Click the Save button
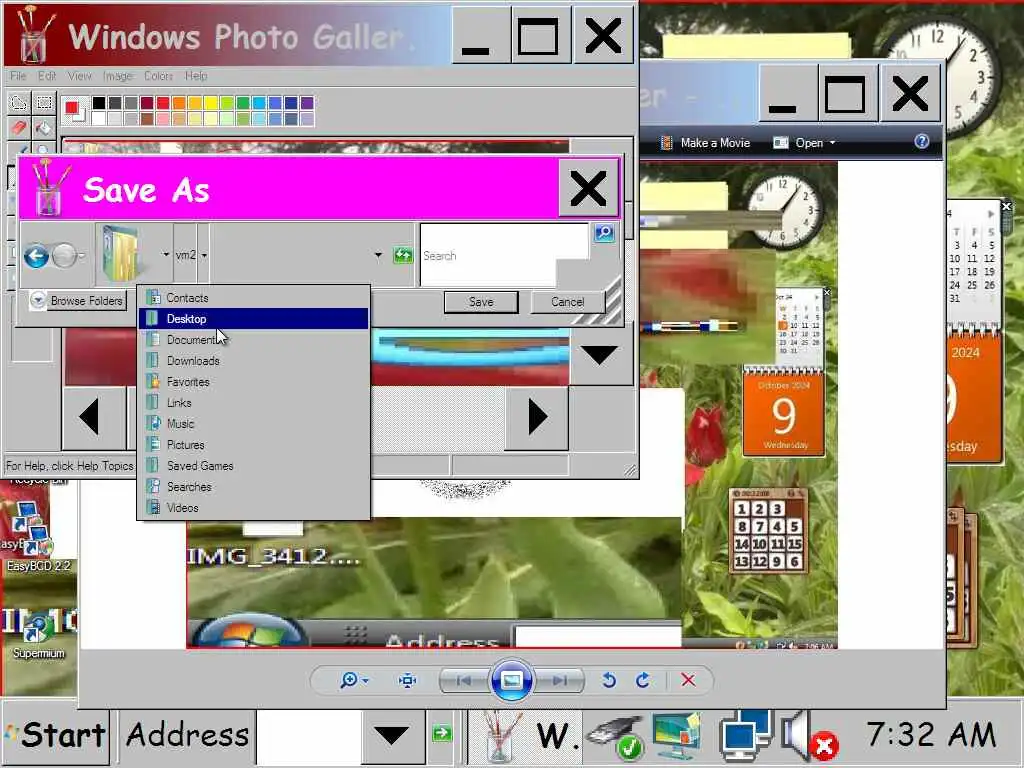 coord(481,302)
